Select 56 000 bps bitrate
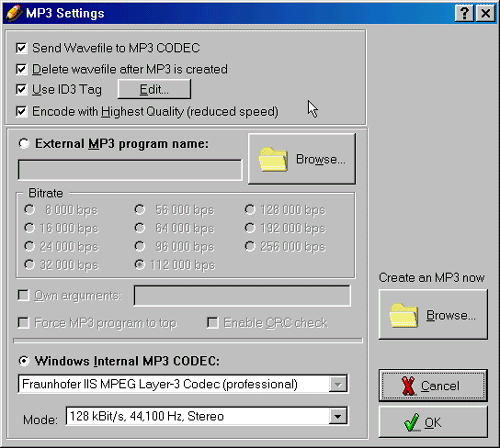500x448 pixels. [140, 210]
